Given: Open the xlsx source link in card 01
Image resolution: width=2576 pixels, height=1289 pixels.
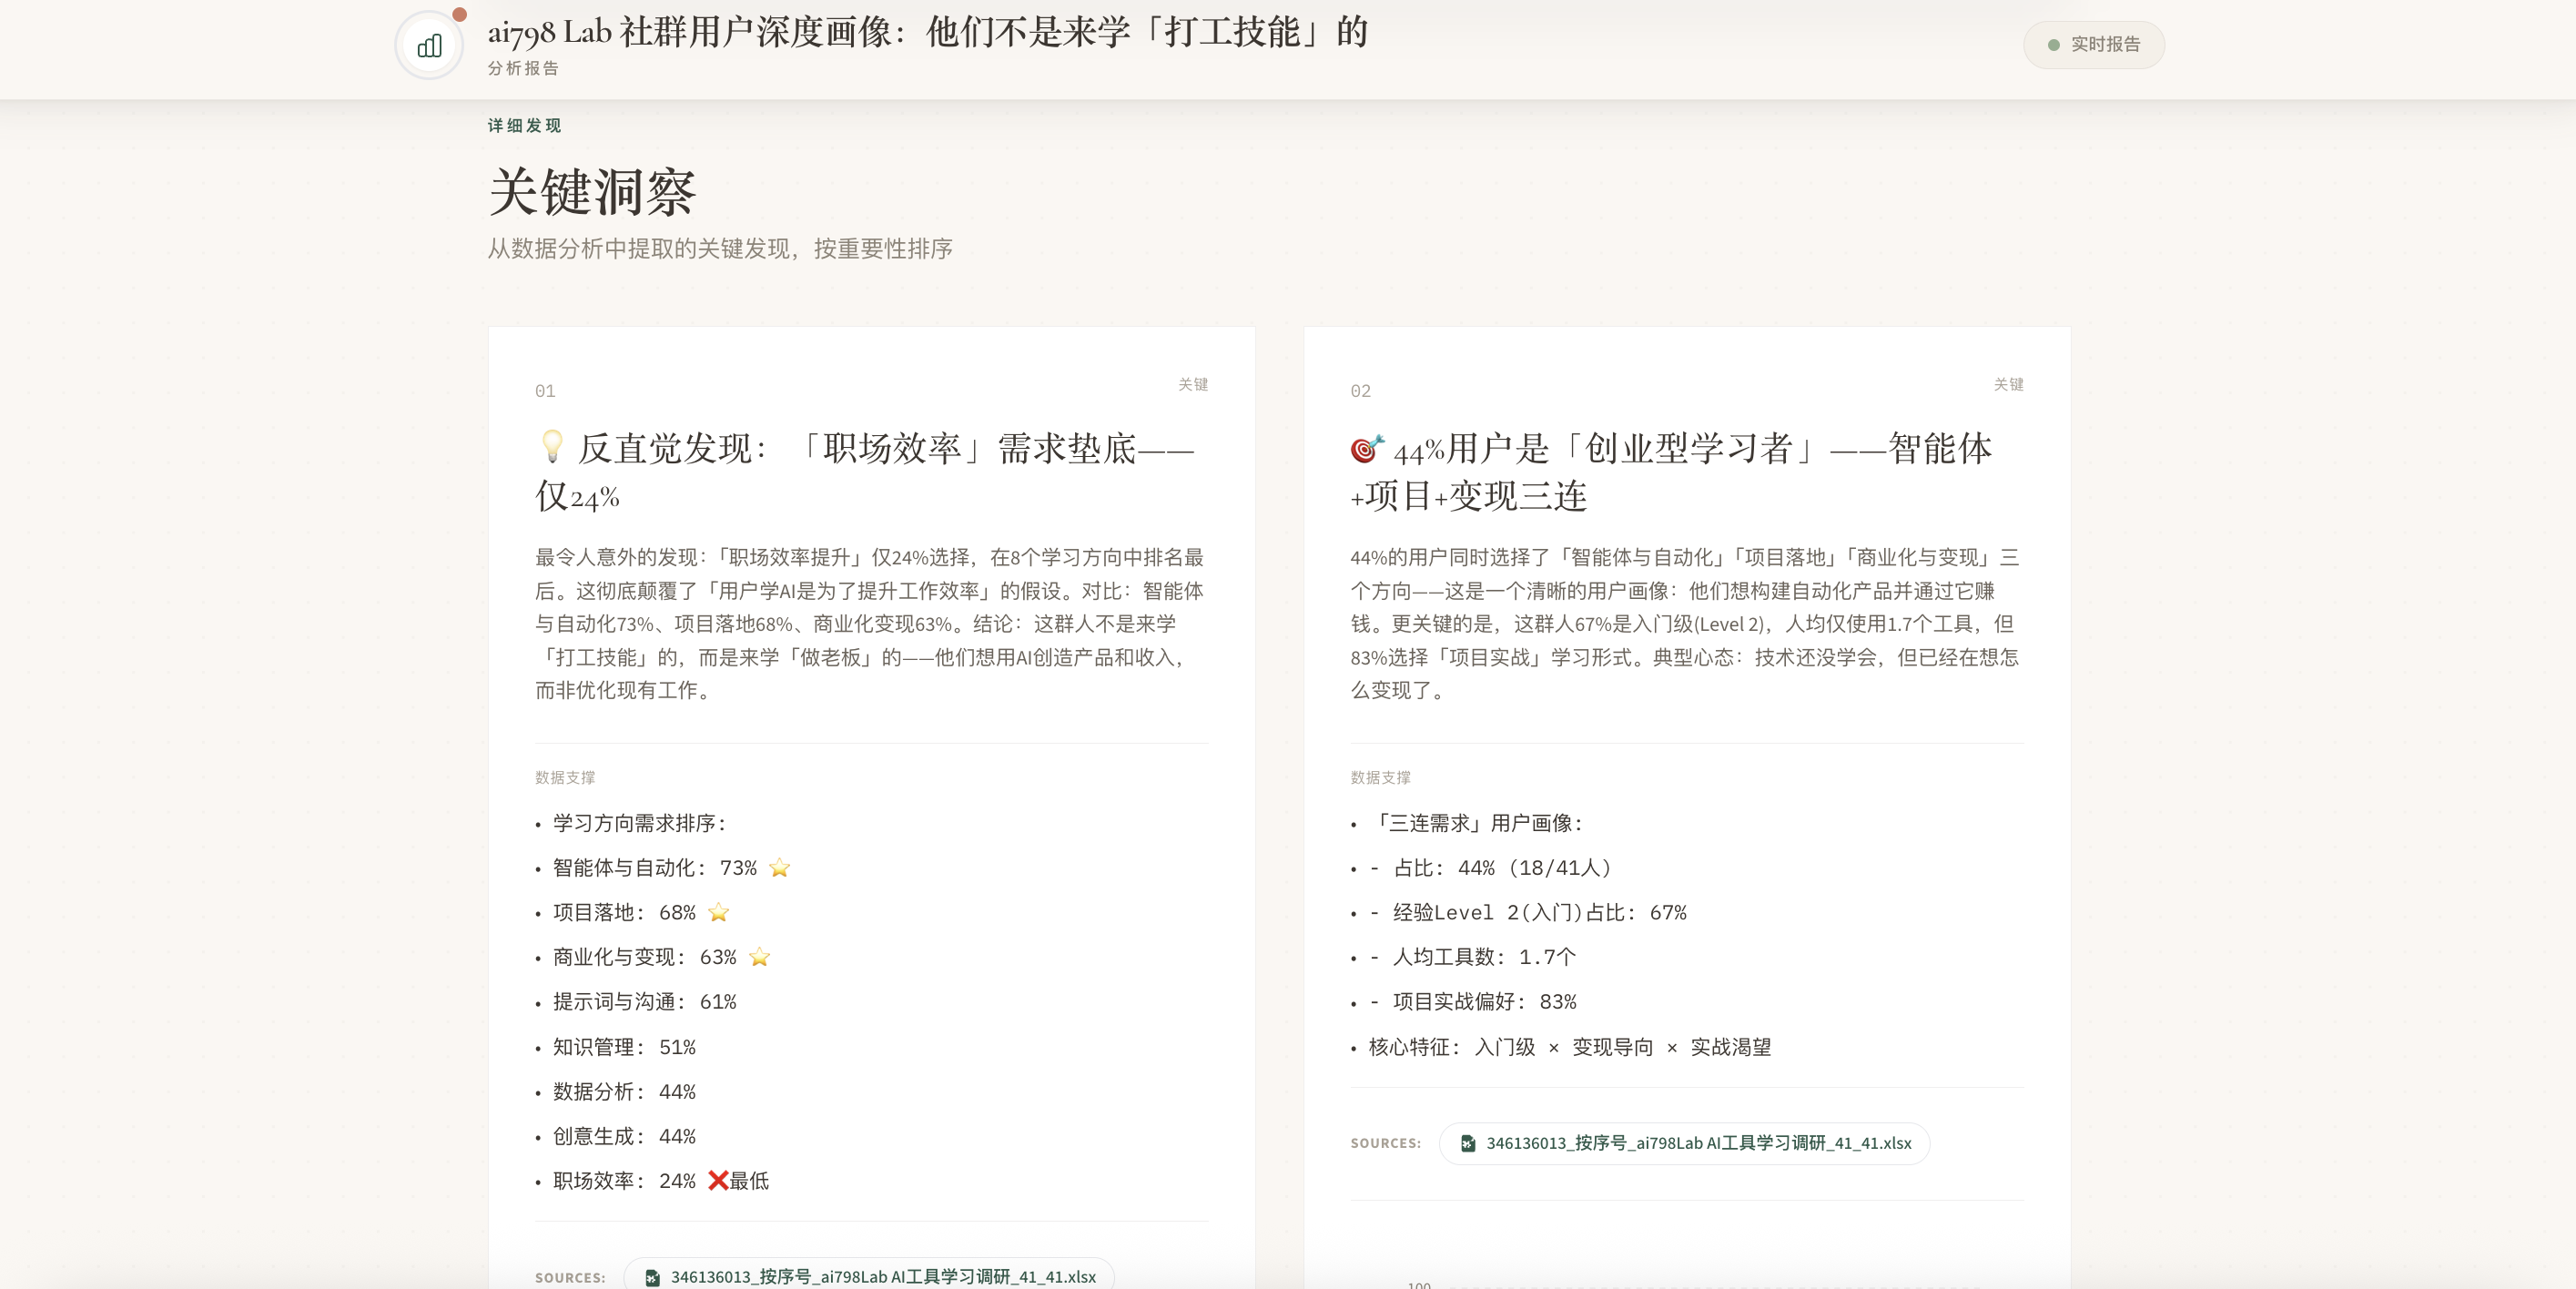Looking at the screenshot, I should pyautogui.click(x=868, y=1276).
